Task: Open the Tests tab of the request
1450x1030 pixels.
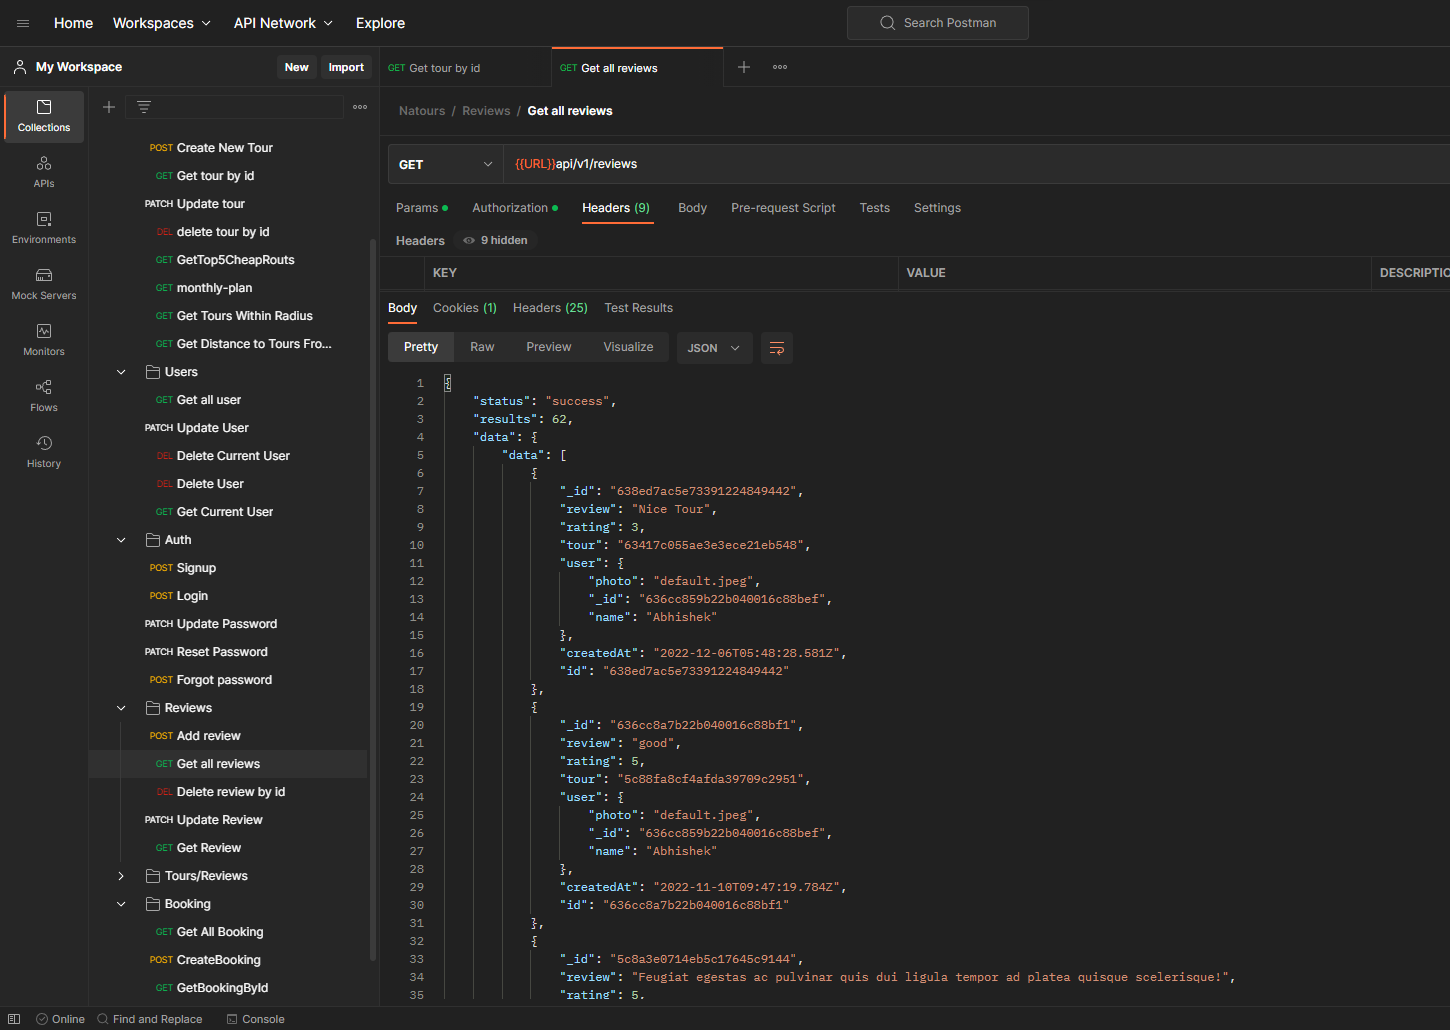Action: pos(874,207)
